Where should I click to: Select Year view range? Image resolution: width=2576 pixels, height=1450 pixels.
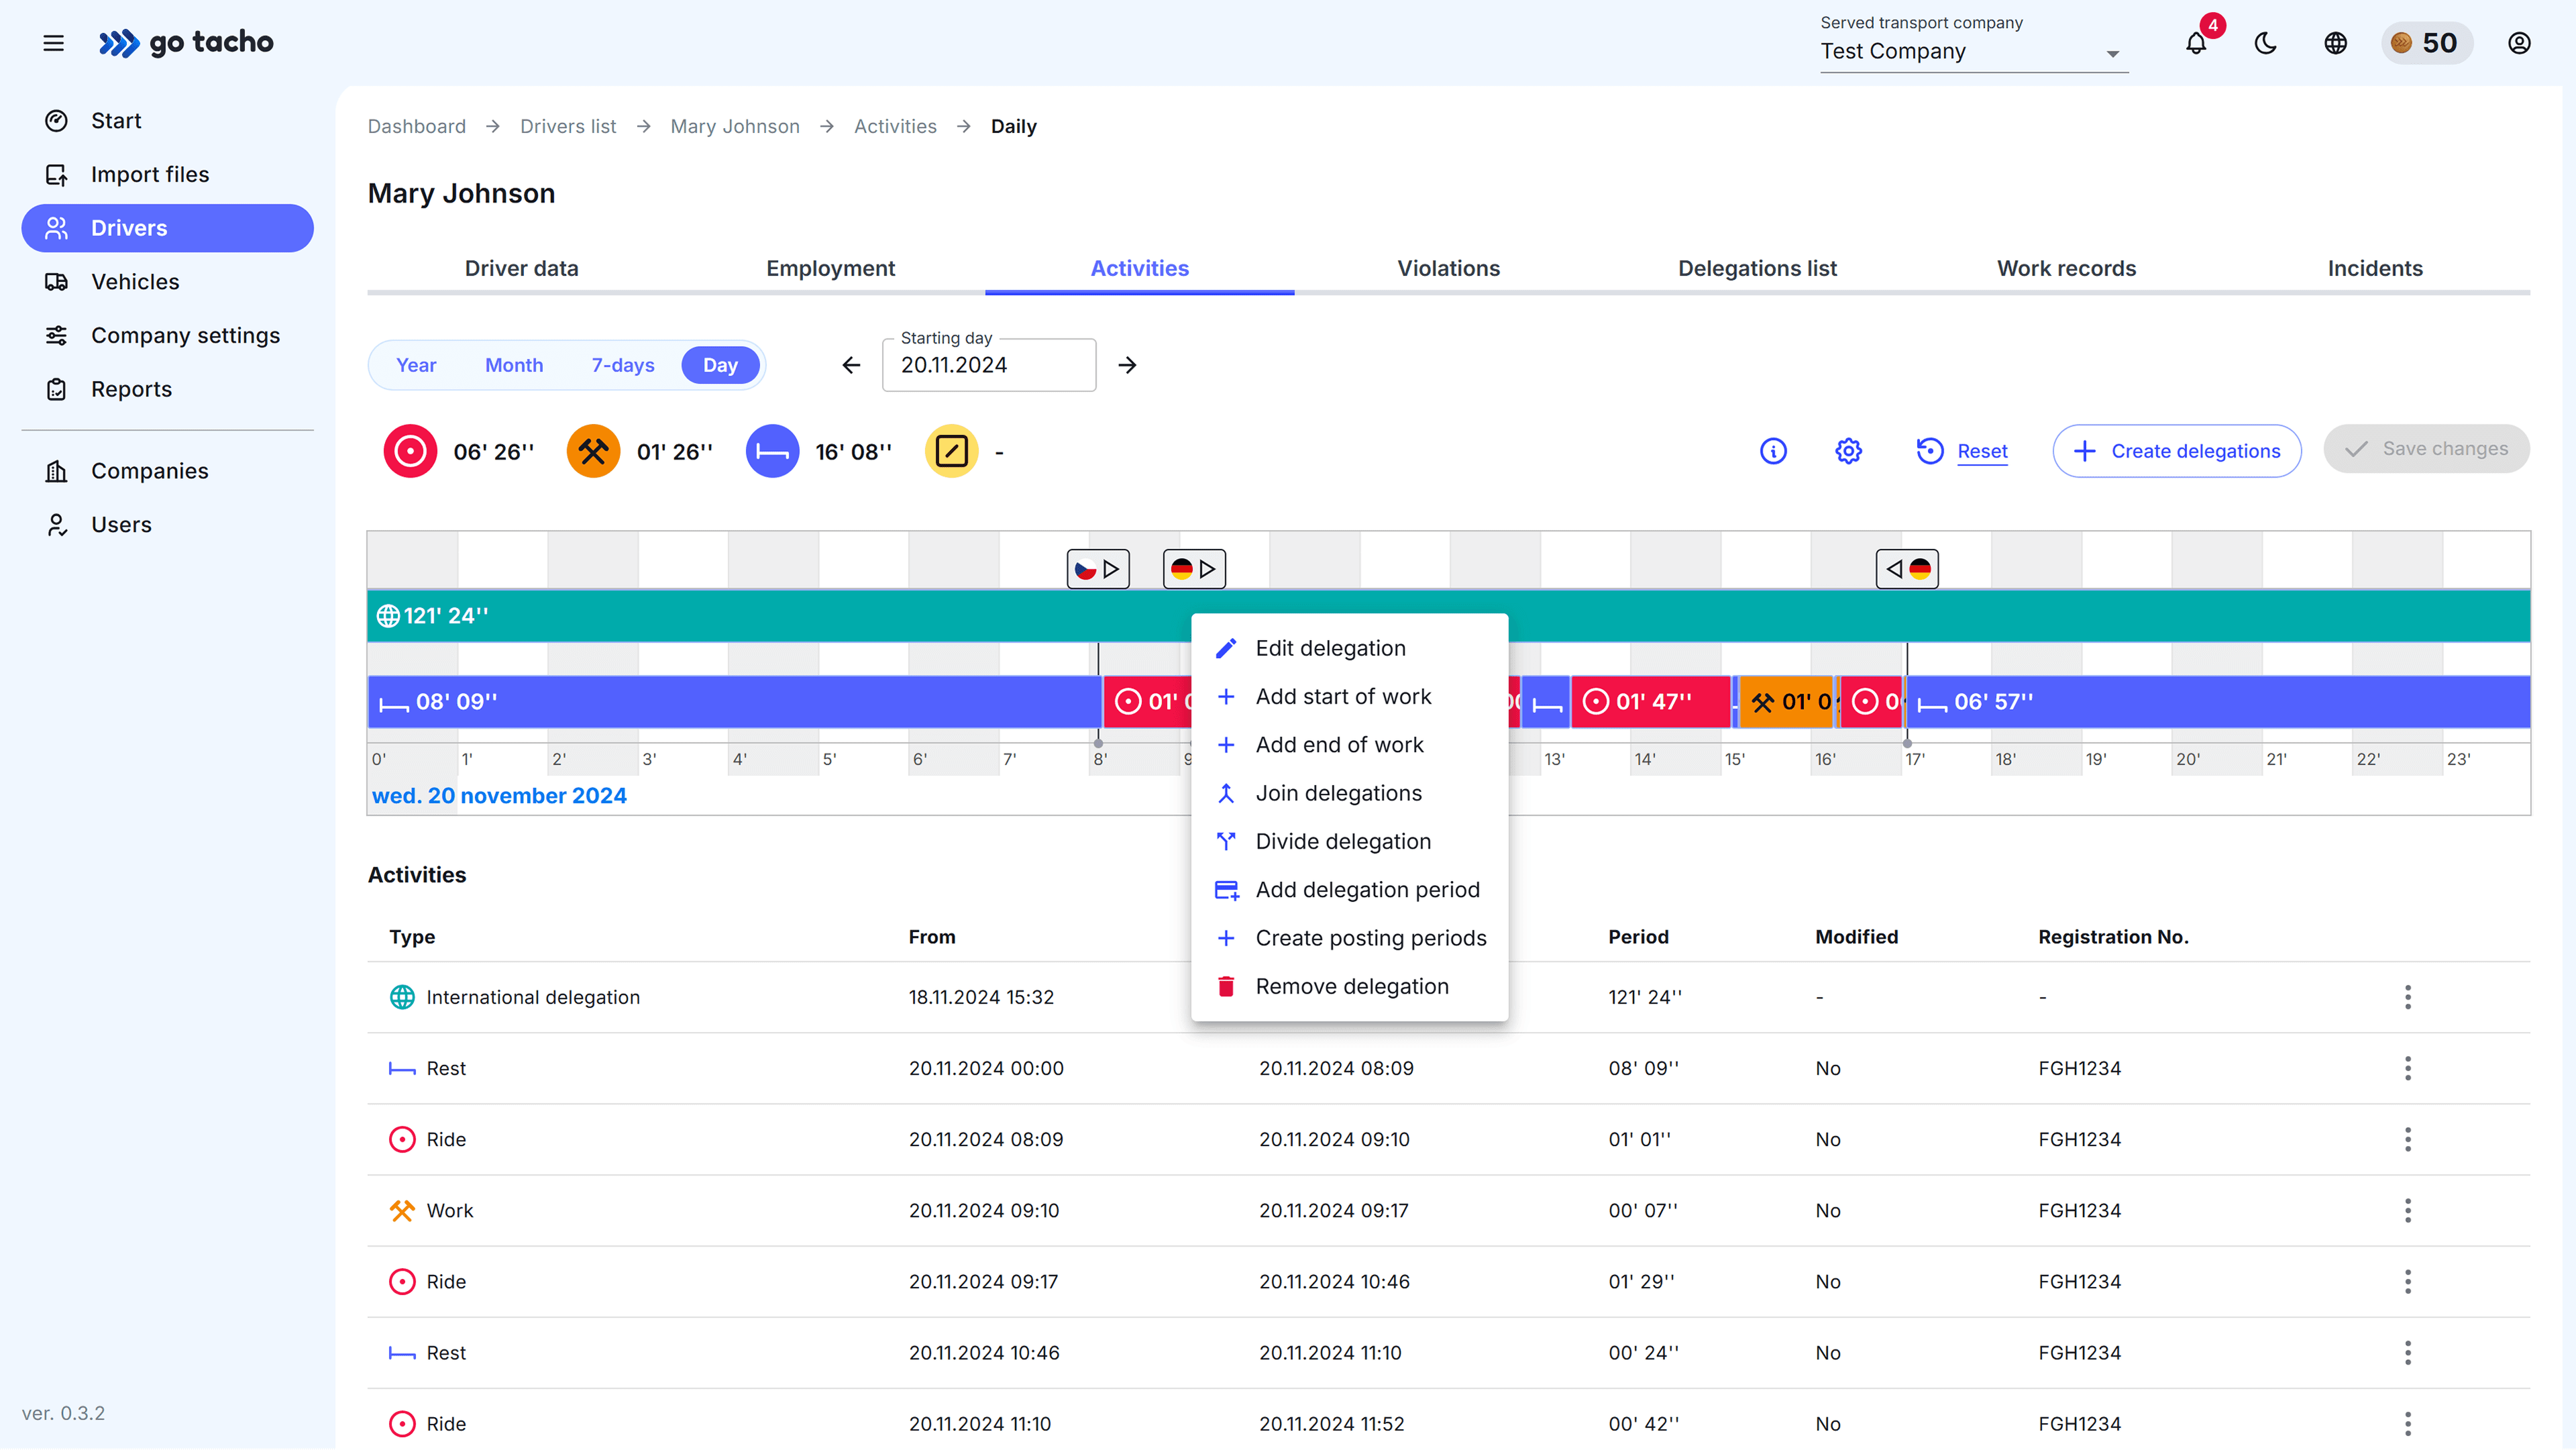click(416, 366)
